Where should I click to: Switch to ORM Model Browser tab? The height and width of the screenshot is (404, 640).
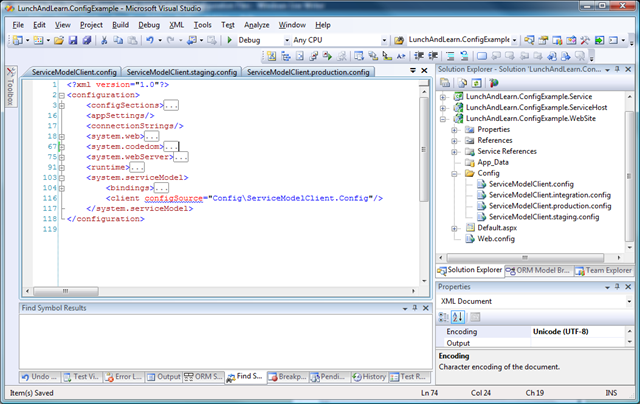coord(539,271)
